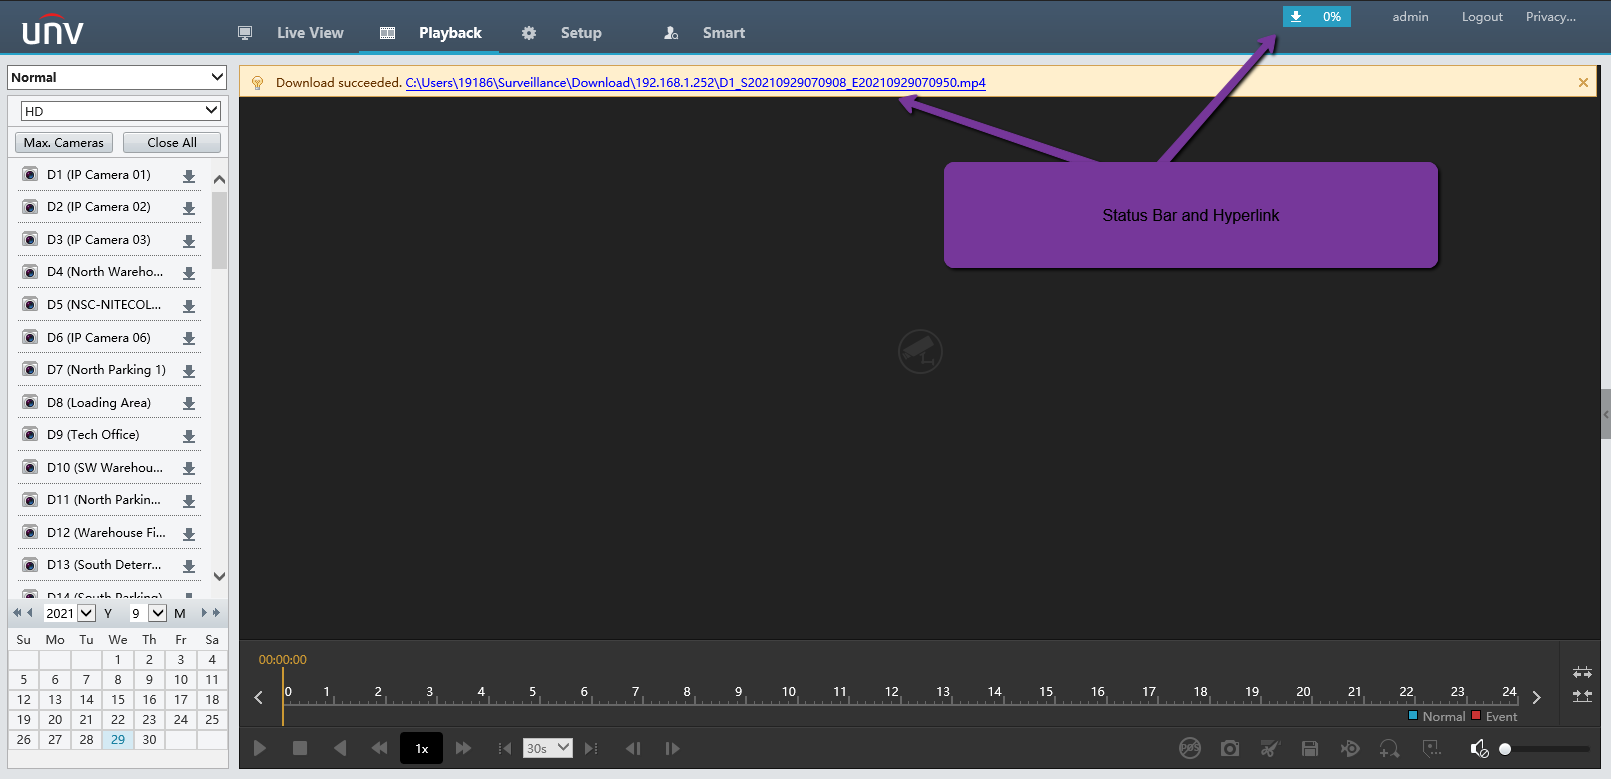Switch to the Live View tab

tap(310, 33)
